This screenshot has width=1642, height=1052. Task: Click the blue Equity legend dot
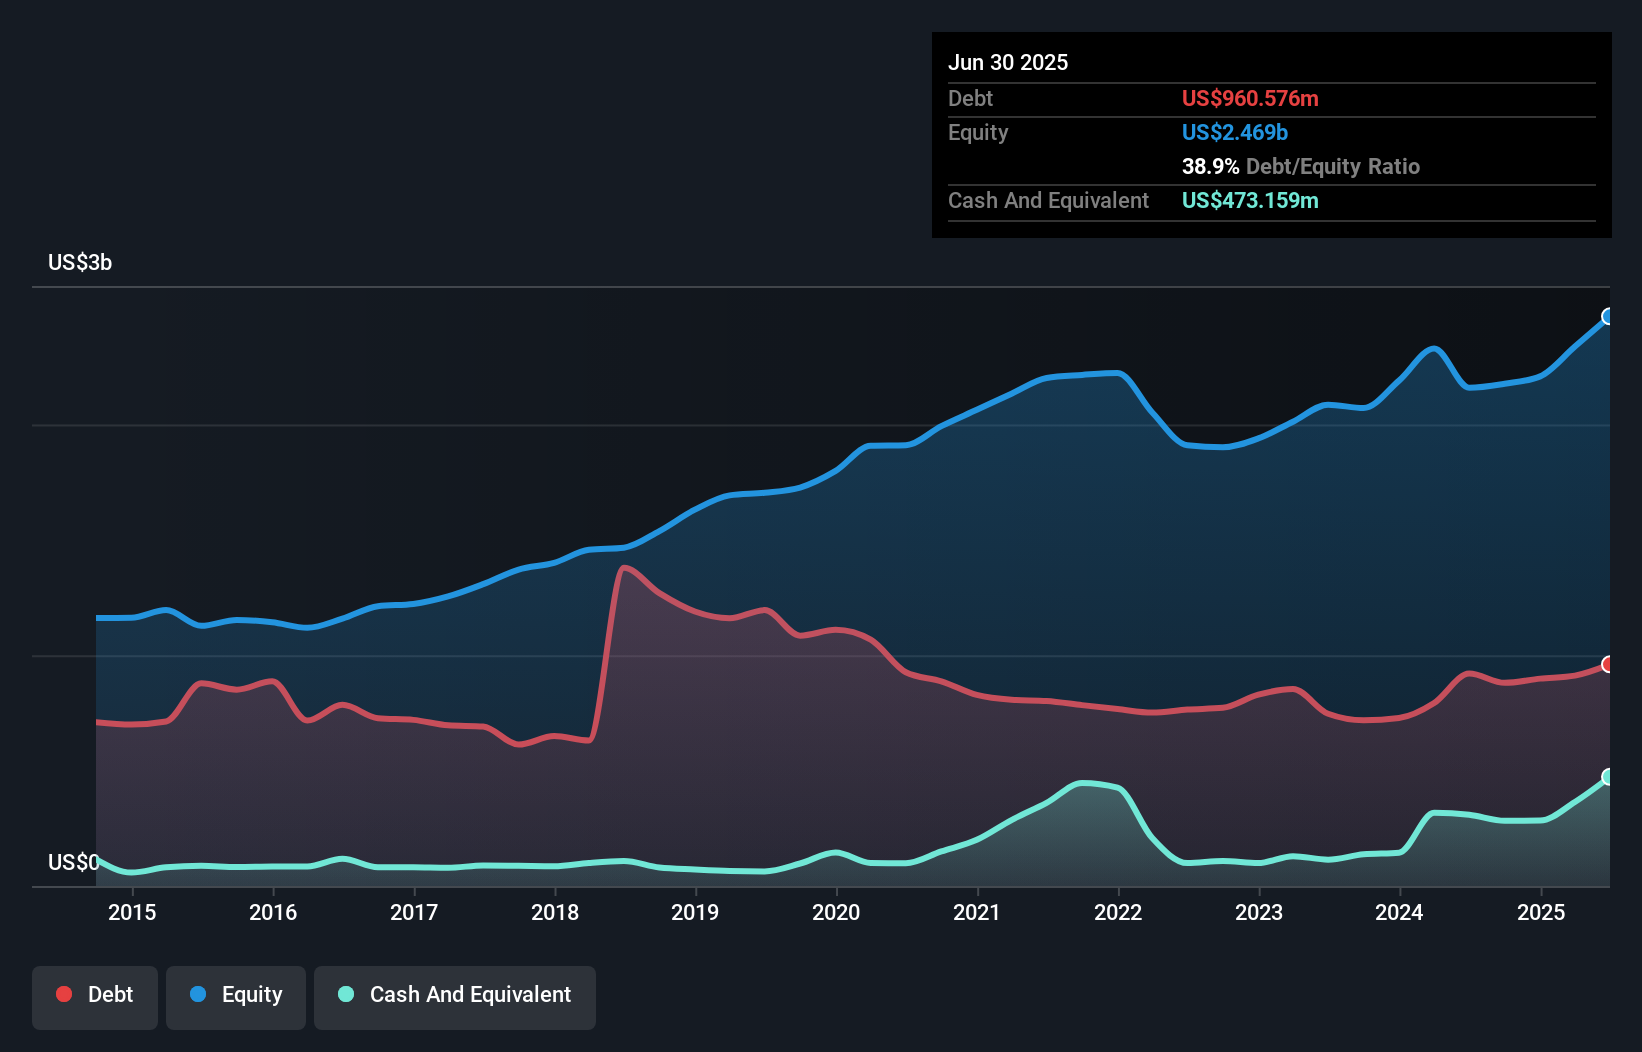click(198, 994)
